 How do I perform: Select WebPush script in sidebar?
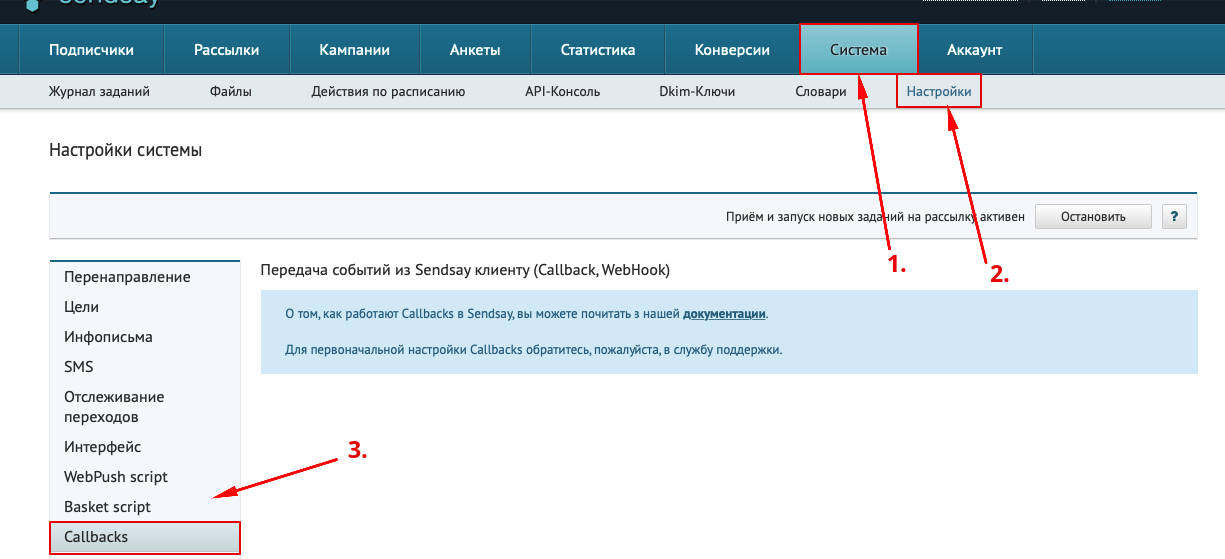pos(145,477)
